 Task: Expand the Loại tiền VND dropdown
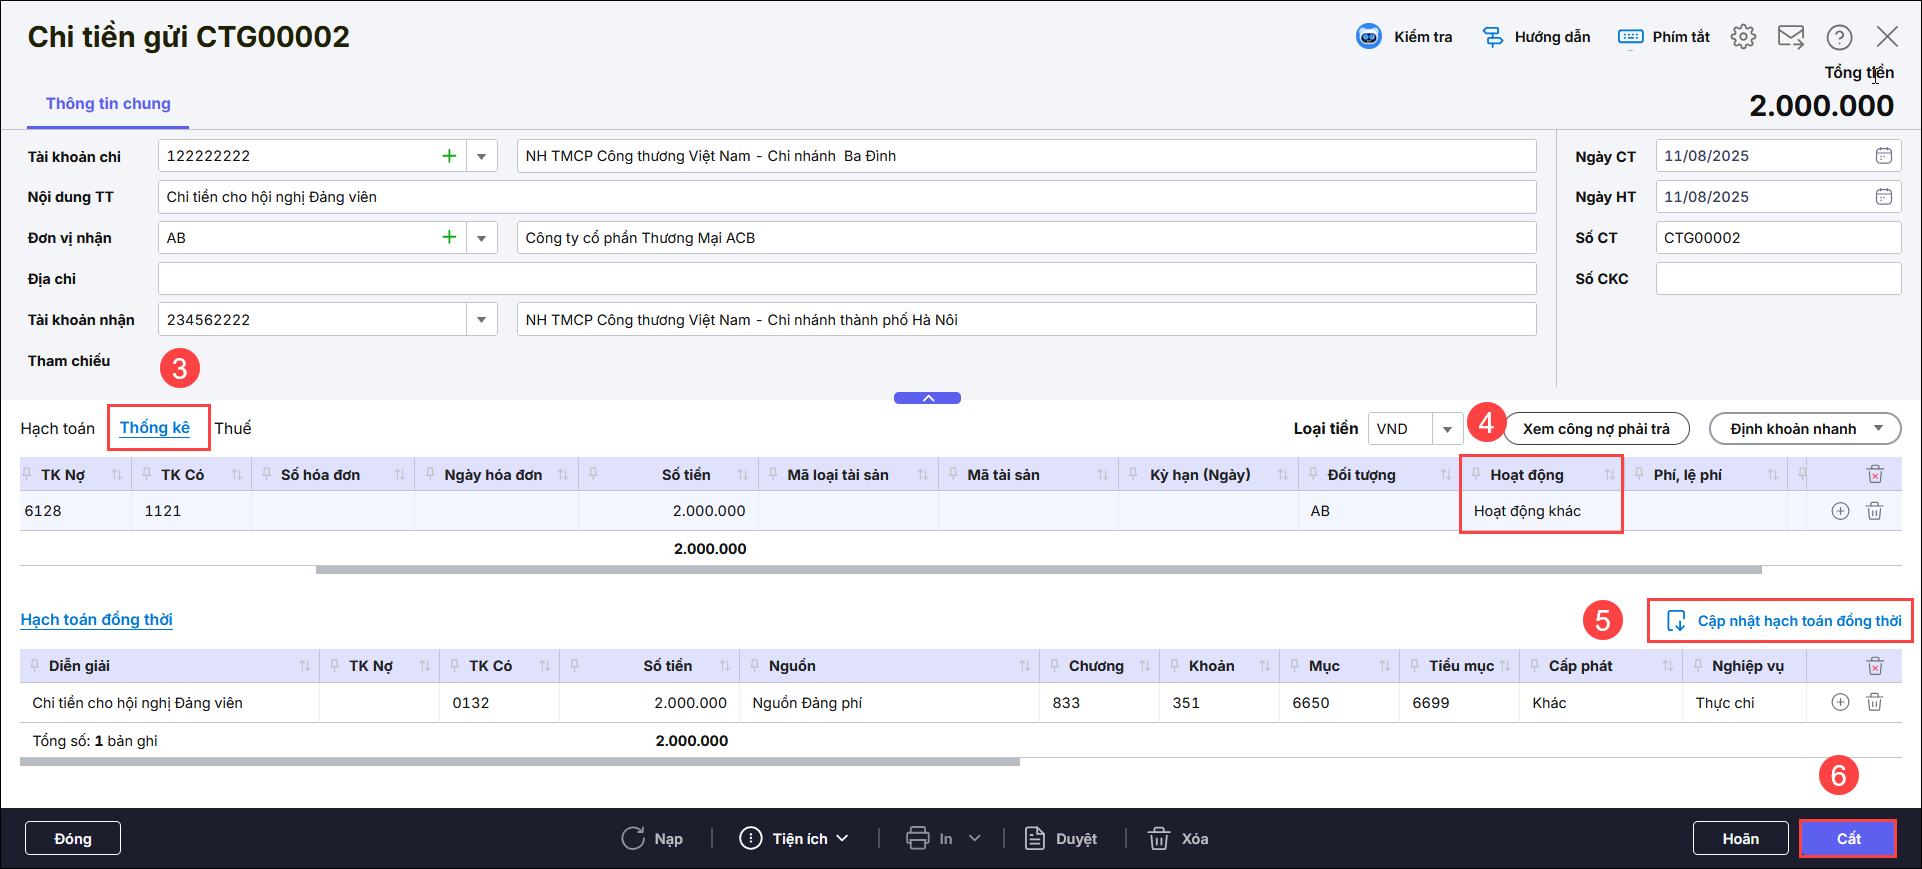pos(1446,429)
